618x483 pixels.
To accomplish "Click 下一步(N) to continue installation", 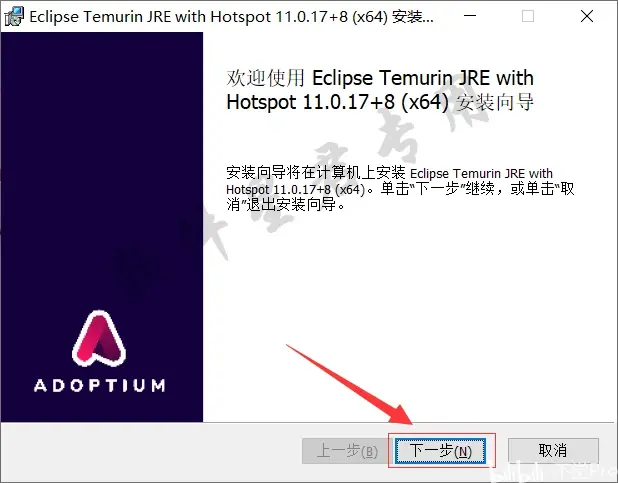I will [x=441, y=450].
